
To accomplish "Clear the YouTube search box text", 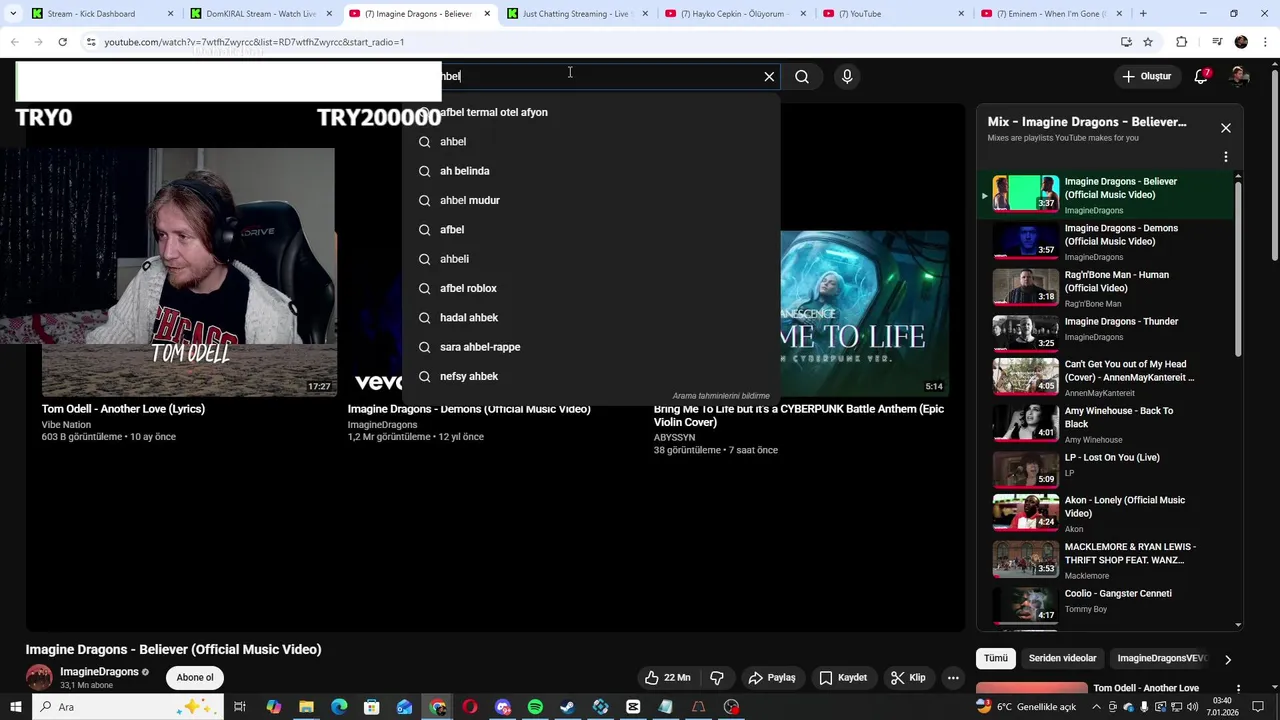I will 769,76.
